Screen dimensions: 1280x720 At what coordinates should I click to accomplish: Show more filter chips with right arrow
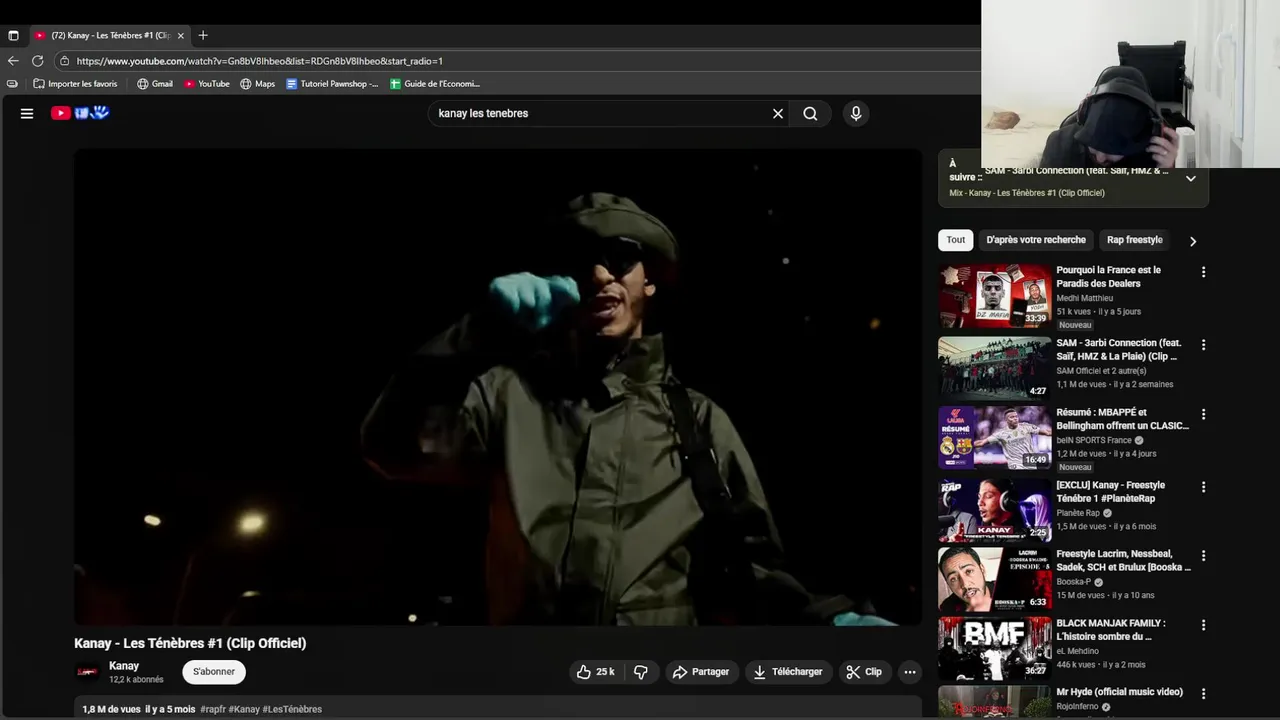click(1193, 241)
